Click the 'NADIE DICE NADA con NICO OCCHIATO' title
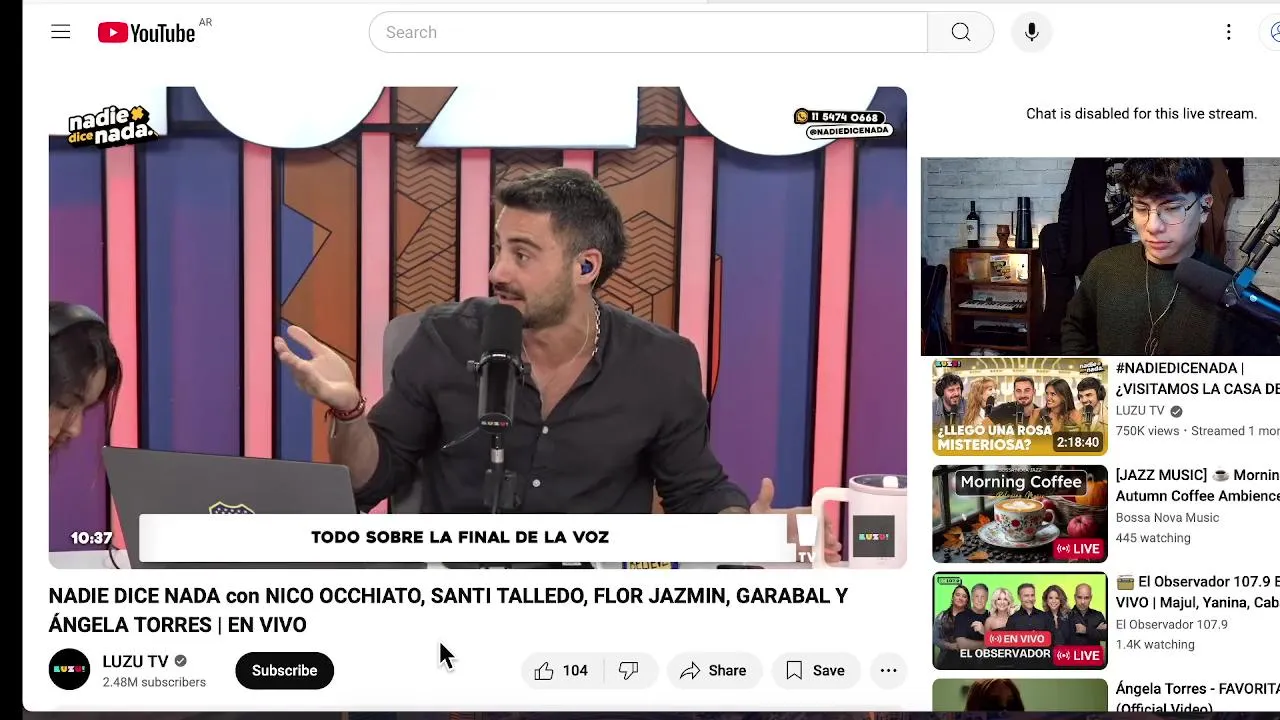The image size is (1280, 720). pyautogui.click(x=448, y=610)
